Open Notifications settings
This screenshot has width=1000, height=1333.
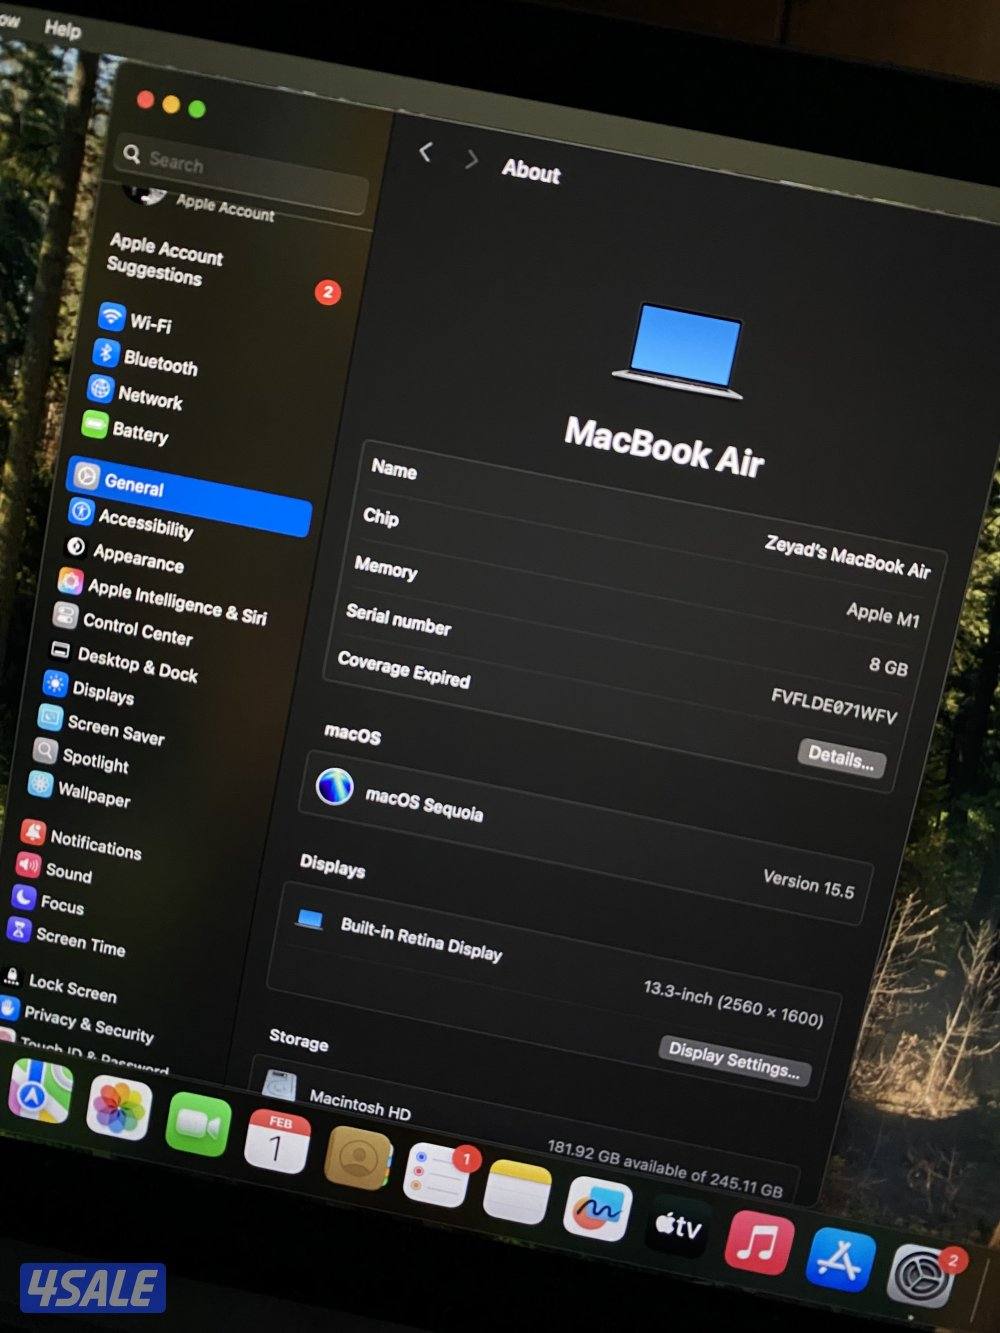95,845
